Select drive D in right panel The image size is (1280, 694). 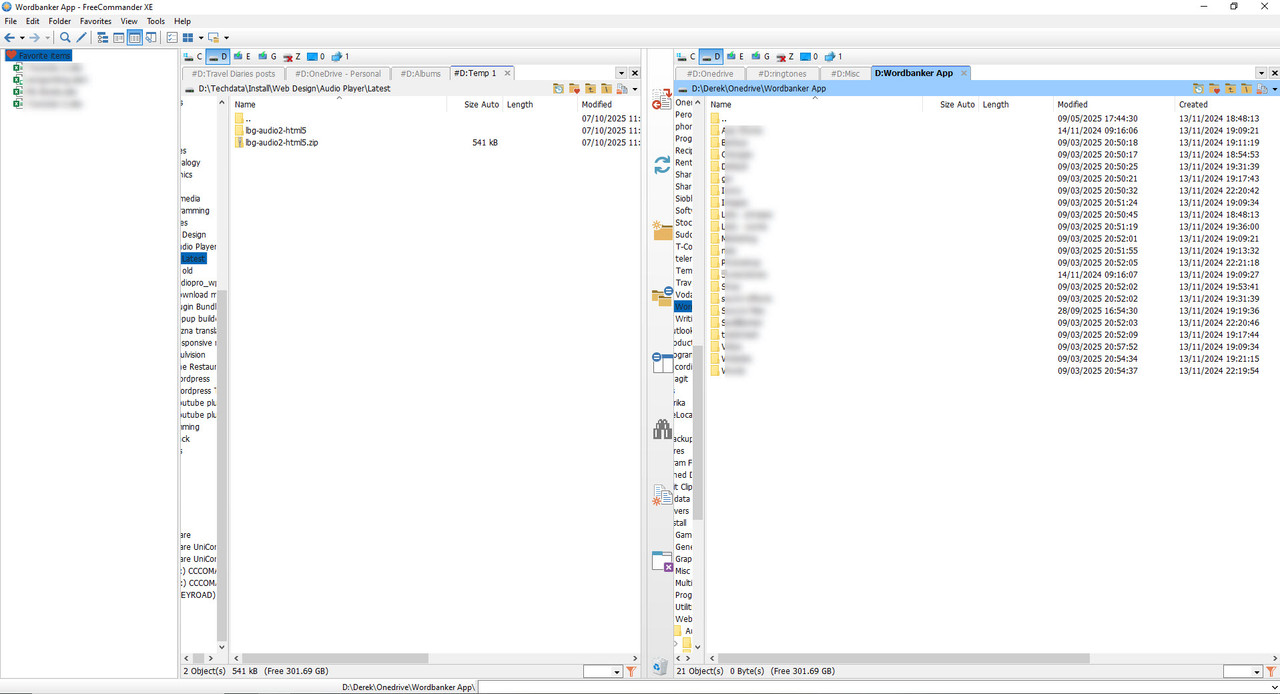(711, 57)
